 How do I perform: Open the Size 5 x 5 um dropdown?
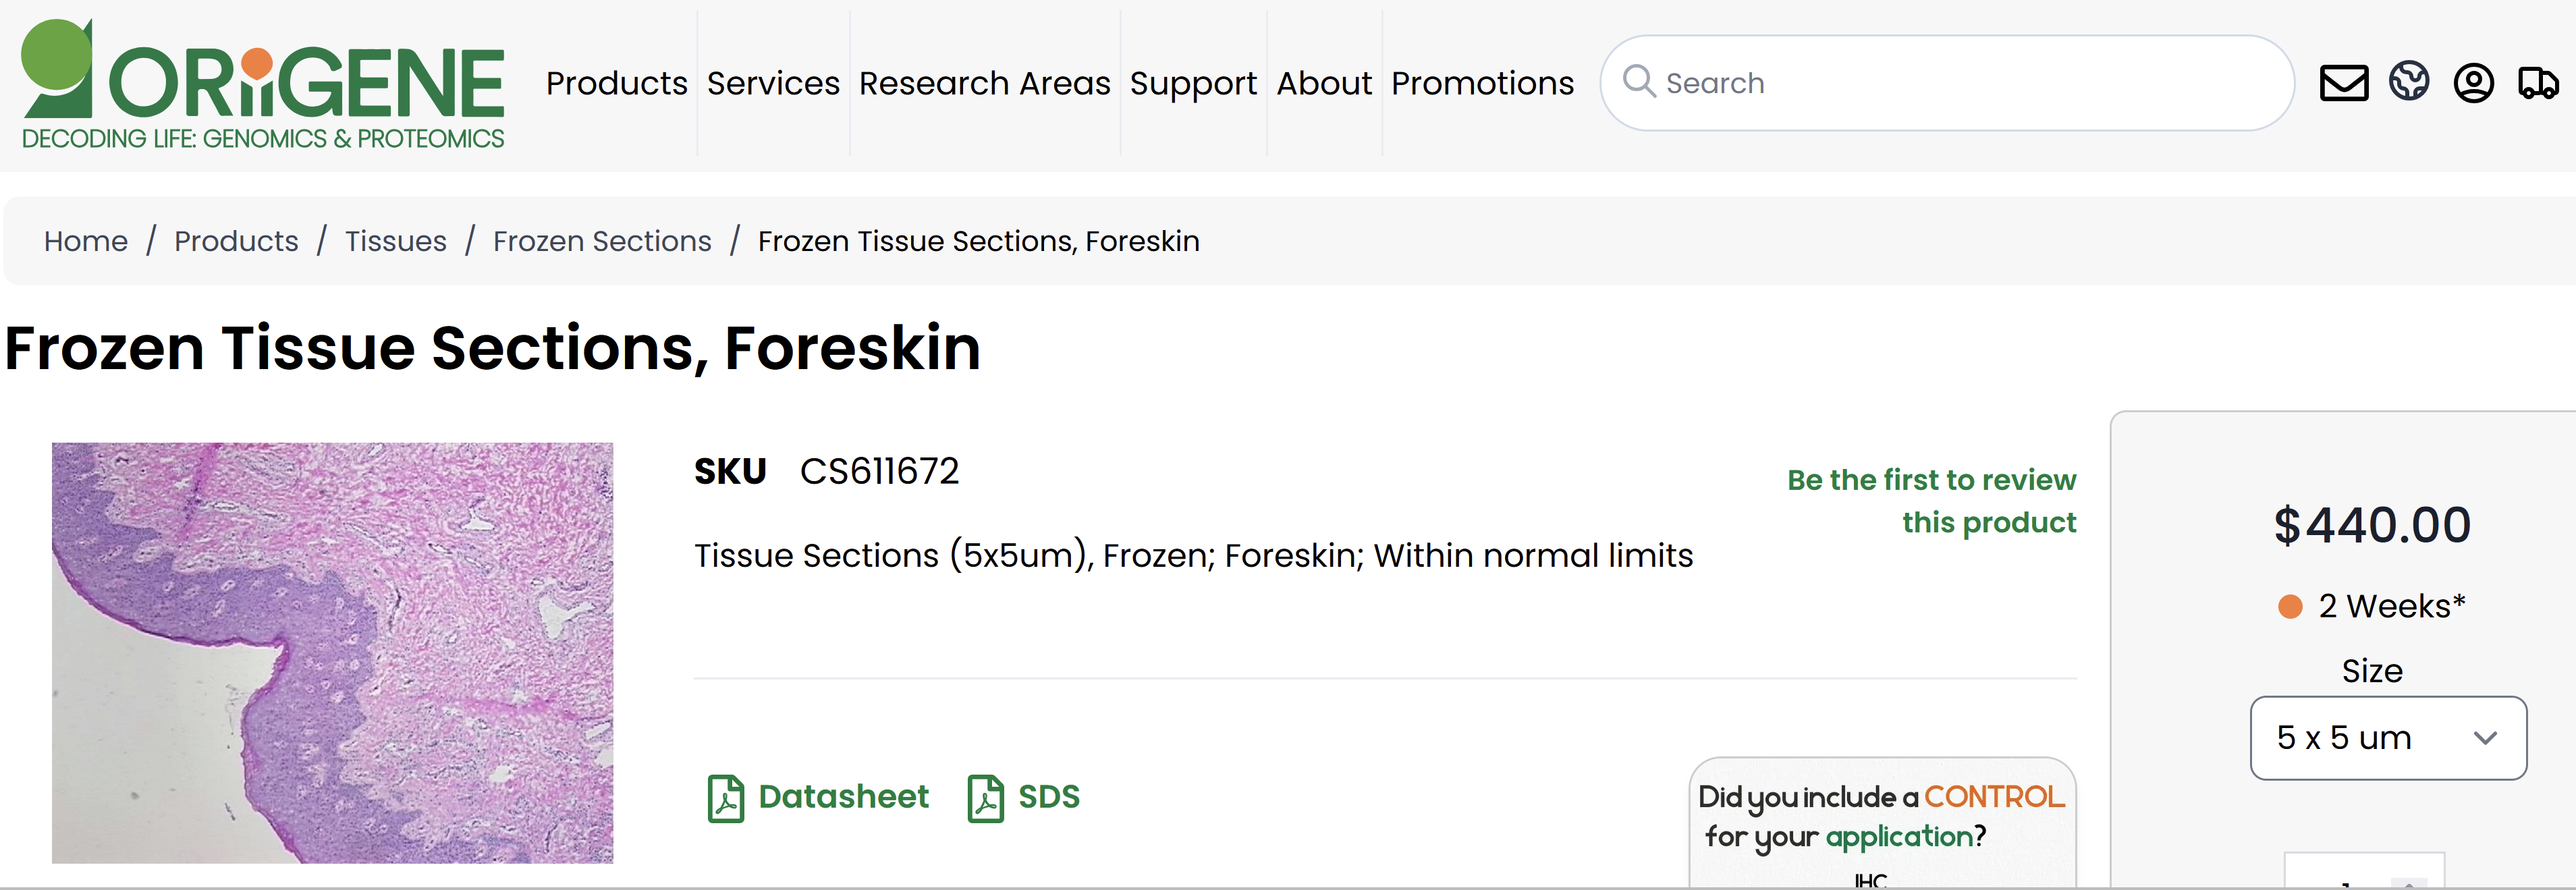[x=2387, y=738]
